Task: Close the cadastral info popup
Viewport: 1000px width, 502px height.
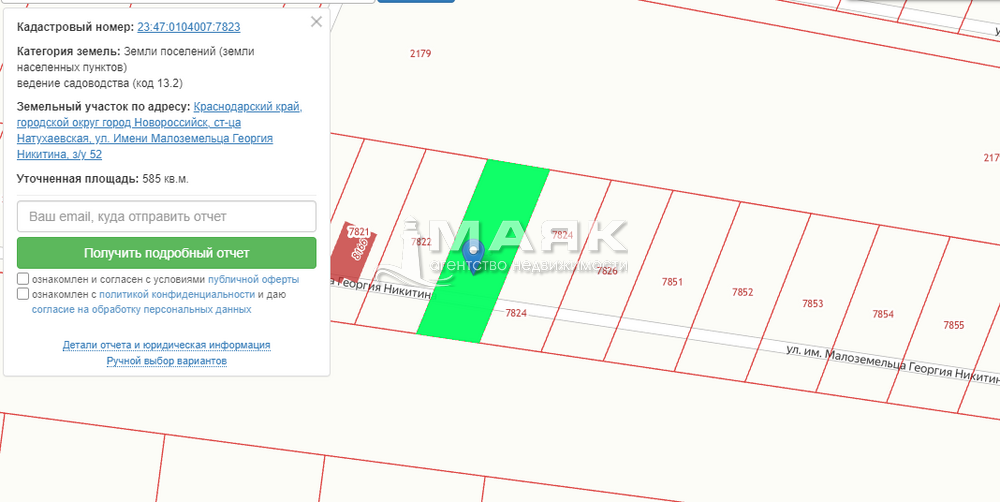Action: point(316,21)
